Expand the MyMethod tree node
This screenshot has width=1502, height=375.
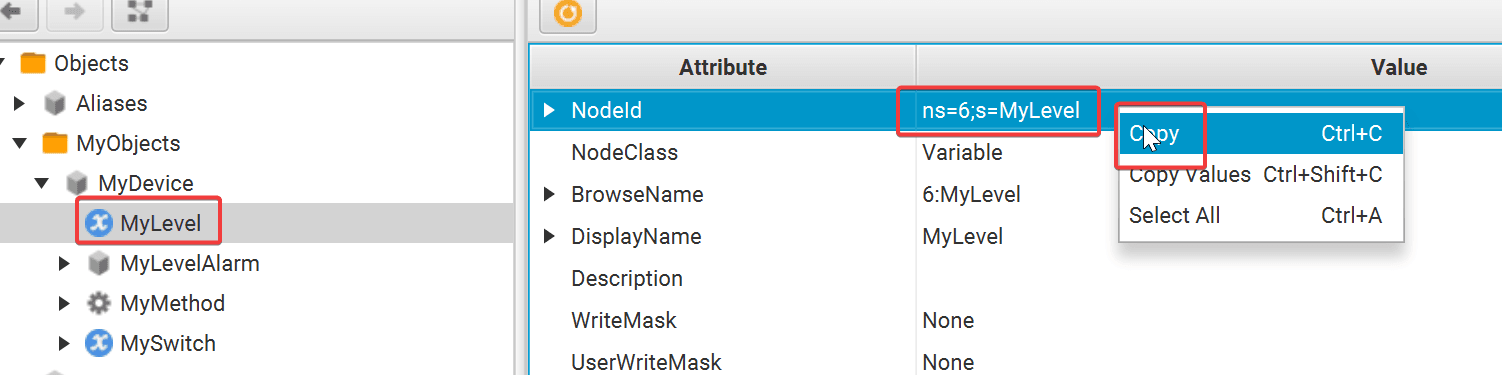point(64,303)
